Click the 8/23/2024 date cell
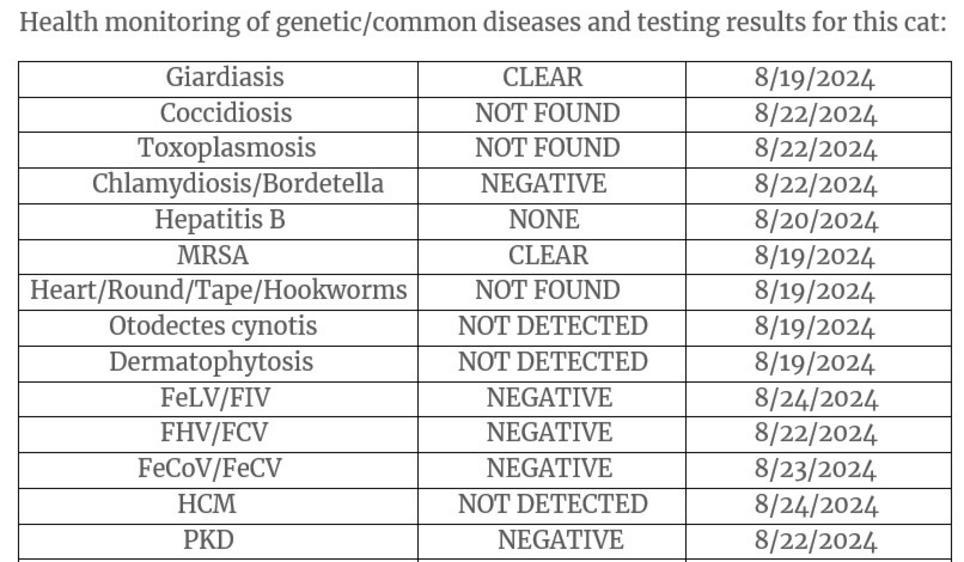This screenshot has width=964, height=562. coord(815,469)
